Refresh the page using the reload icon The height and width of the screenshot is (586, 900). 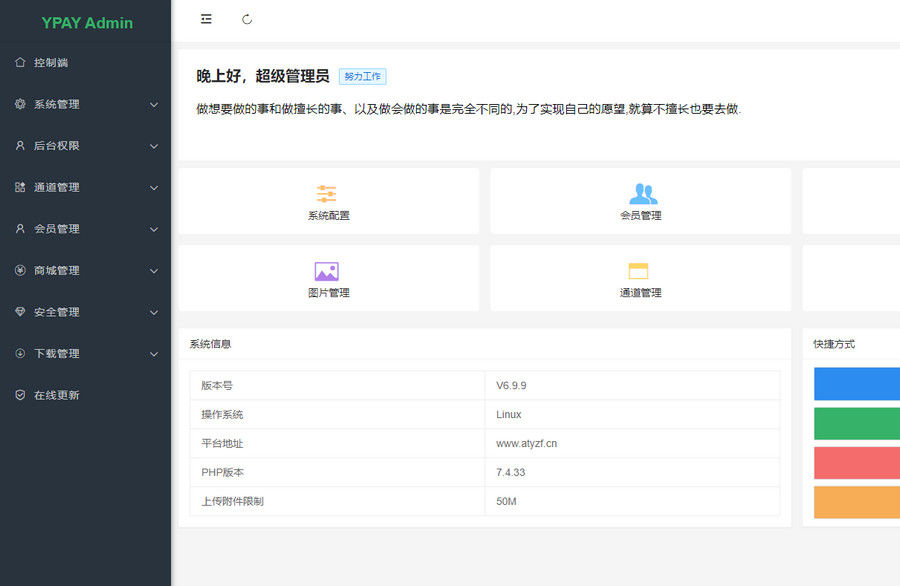[246, 19]
